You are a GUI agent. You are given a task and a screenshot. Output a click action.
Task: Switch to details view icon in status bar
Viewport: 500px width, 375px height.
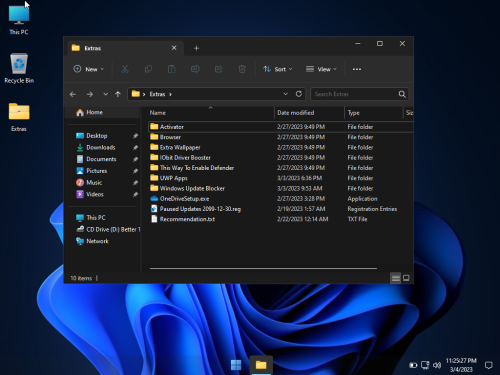coord(396,278)
